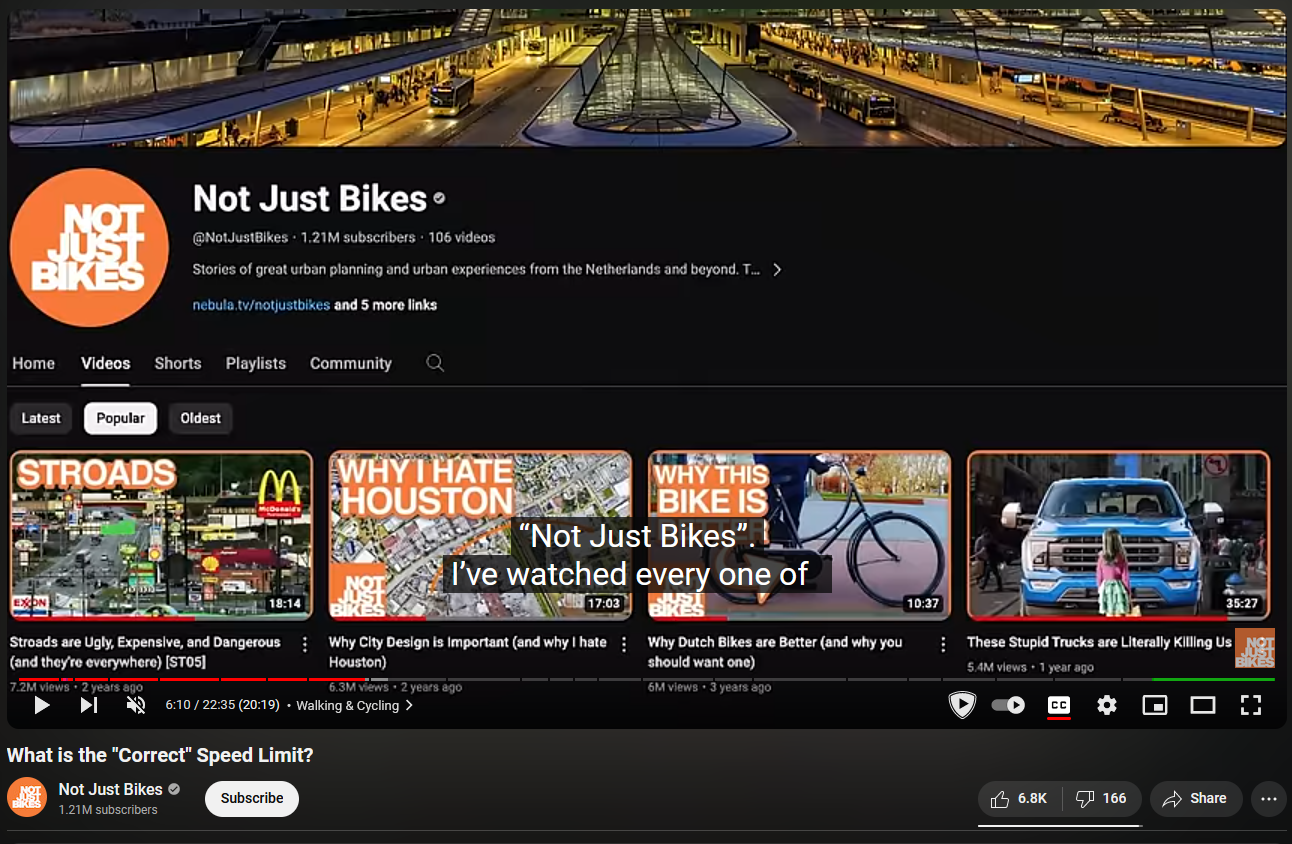The width and height of the screenshot is (1292, 844).
Task: Open the nebula.tv/notjustbikes link
Action: coord(261,305)
